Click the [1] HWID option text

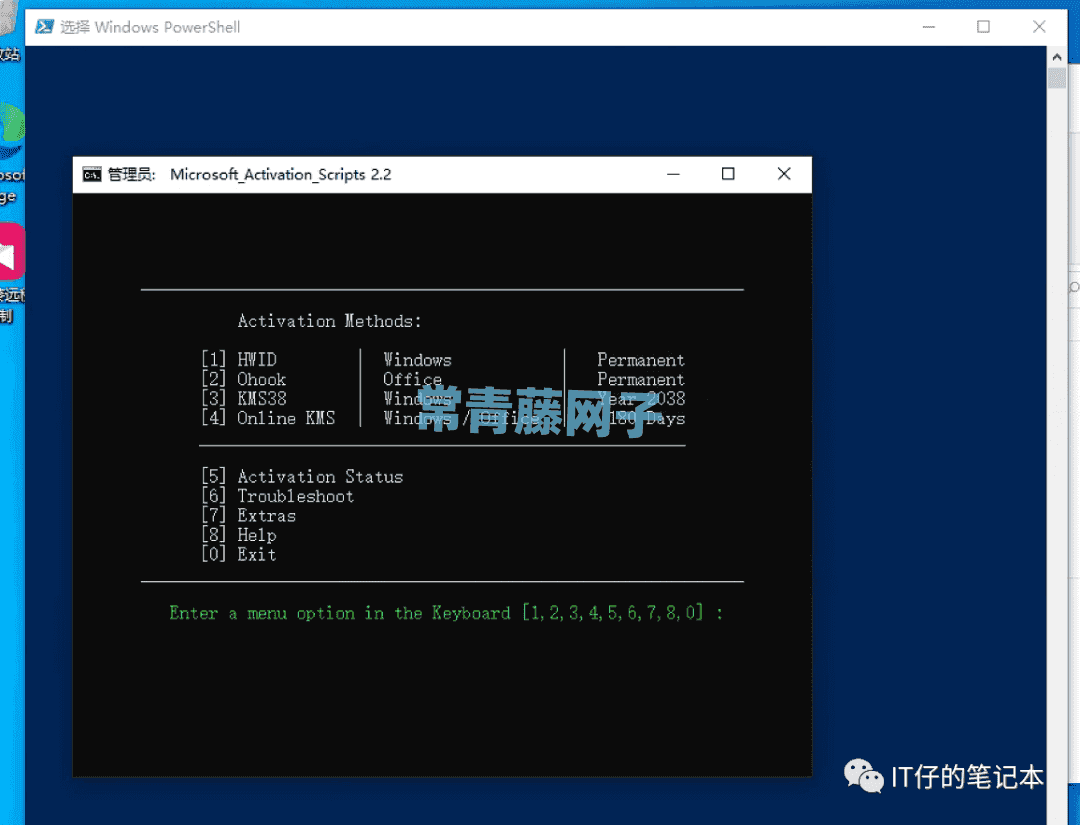coord(238,359)
